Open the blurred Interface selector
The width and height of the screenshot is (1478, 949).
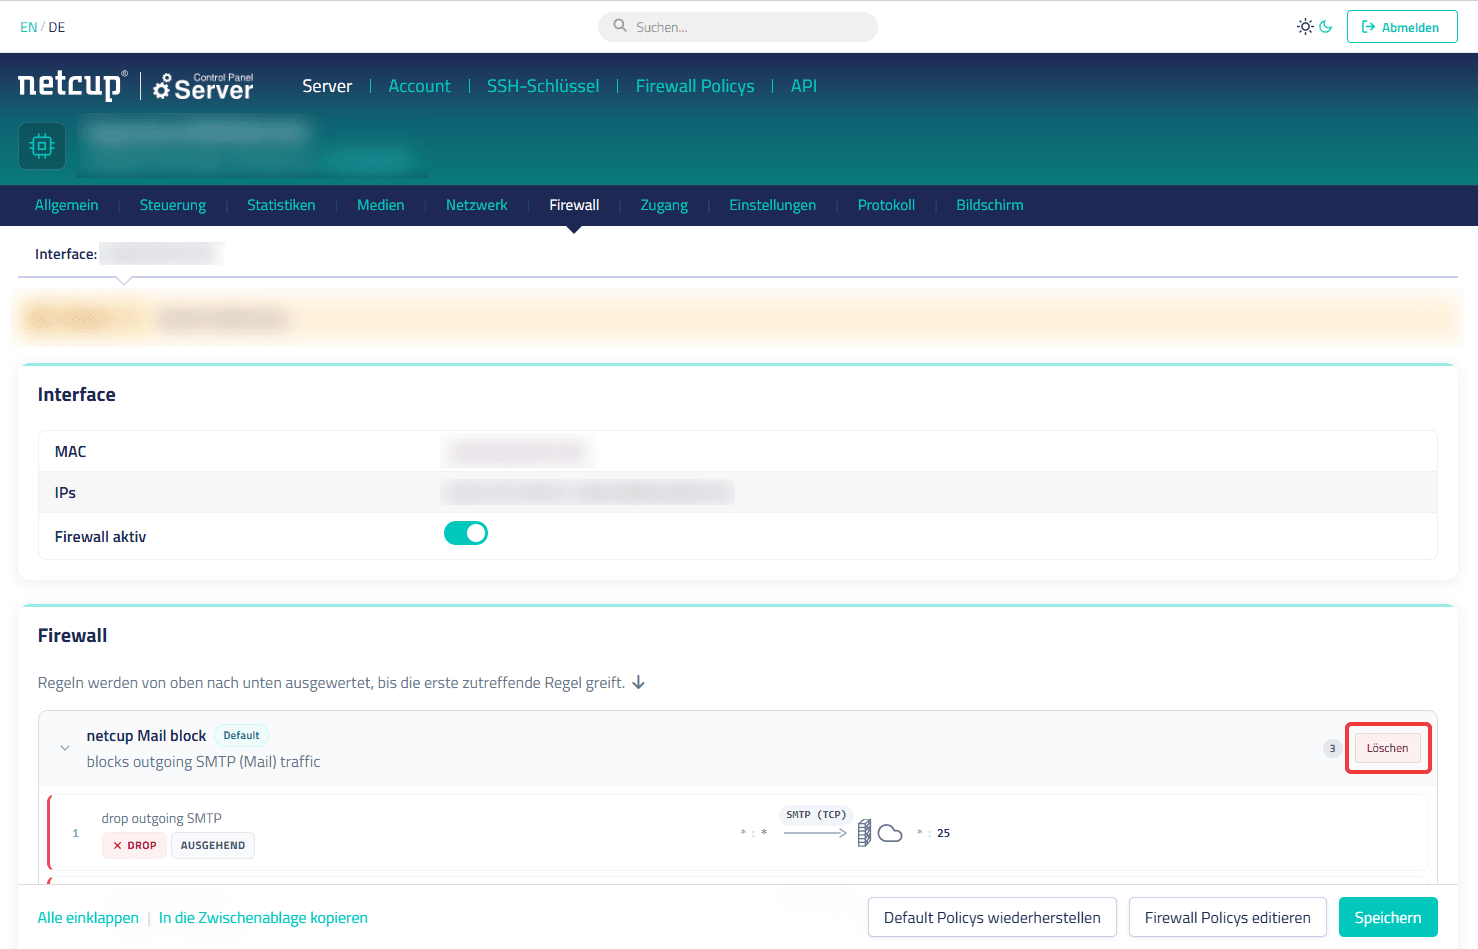161,254
